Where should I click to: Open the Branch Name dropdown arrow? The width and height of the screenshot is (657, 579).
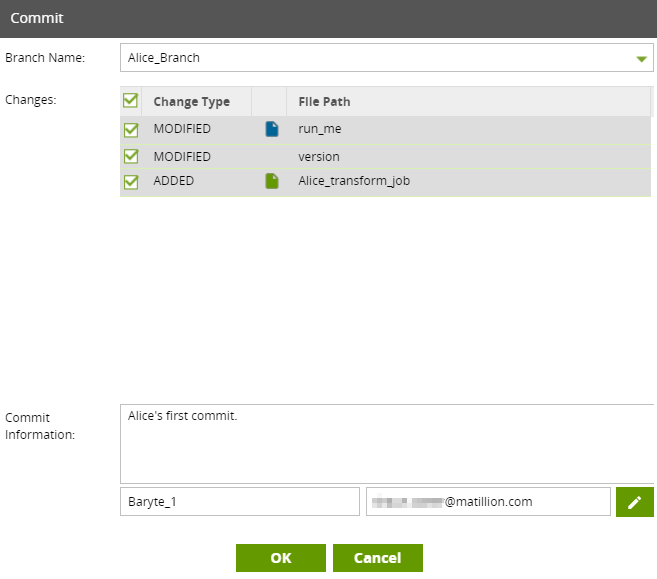[x=641, y=59]
